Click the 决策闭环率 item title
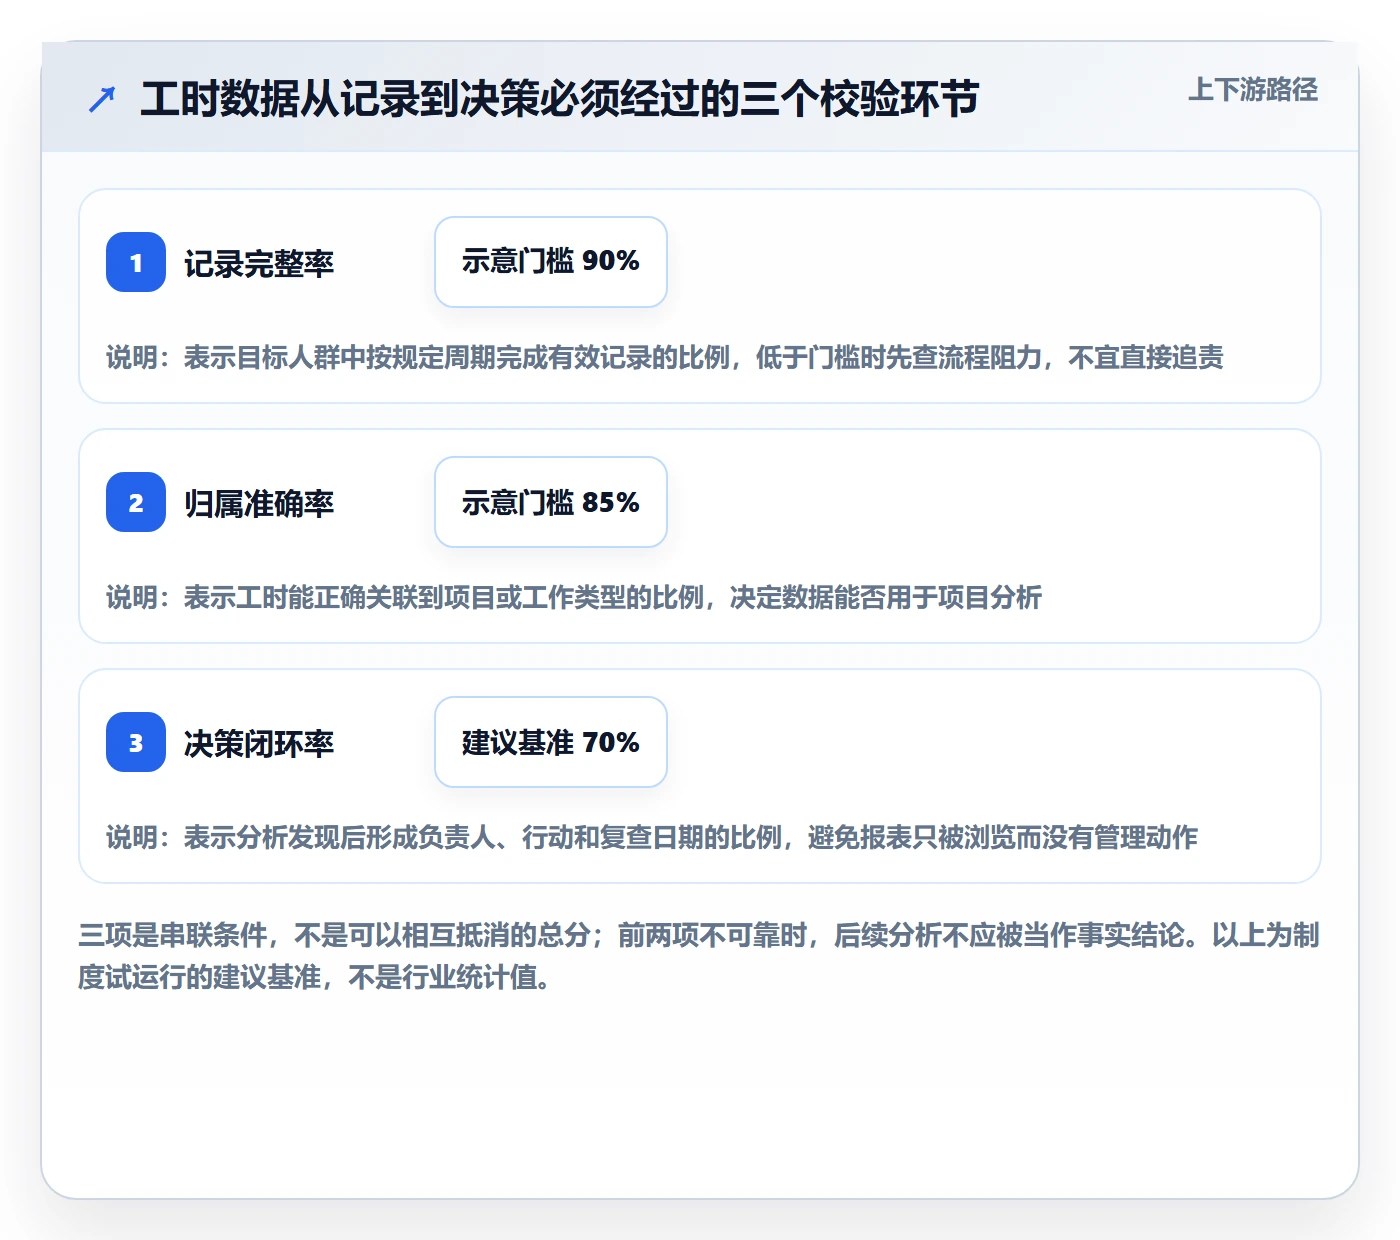 [259, 744]
